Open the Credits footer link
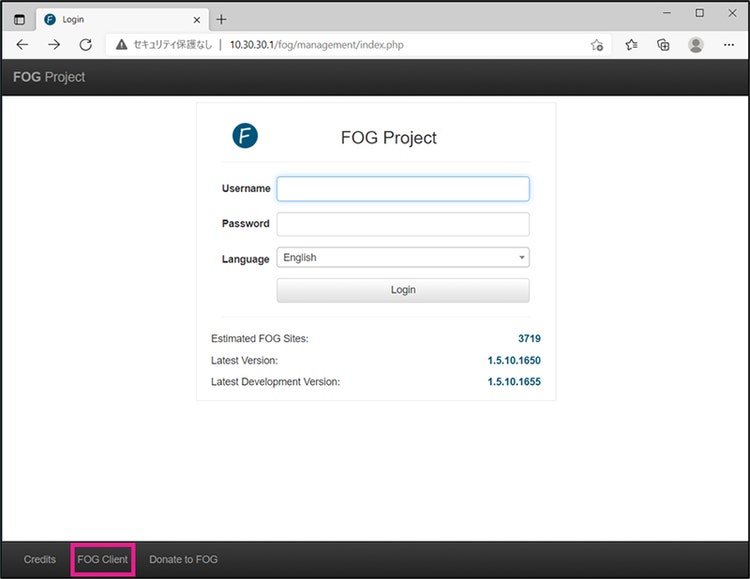750x579 pixels. (x=40, y=559)
